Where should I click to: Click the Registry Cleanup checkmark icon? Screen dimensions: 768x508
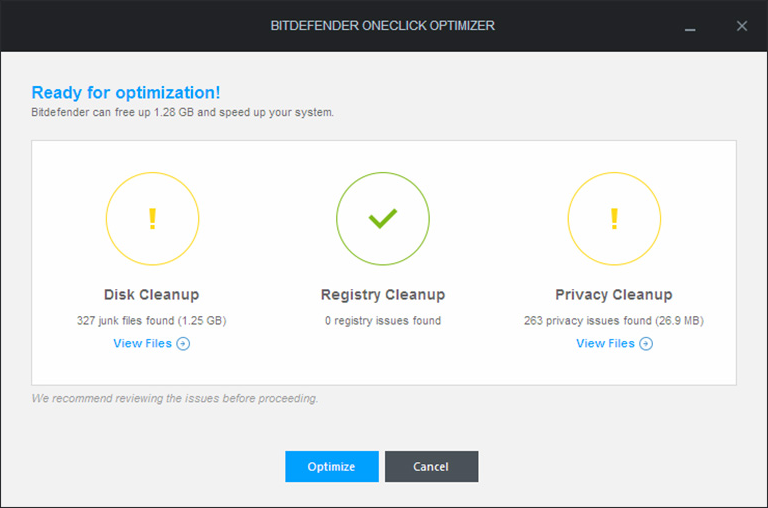coord(383,218)
